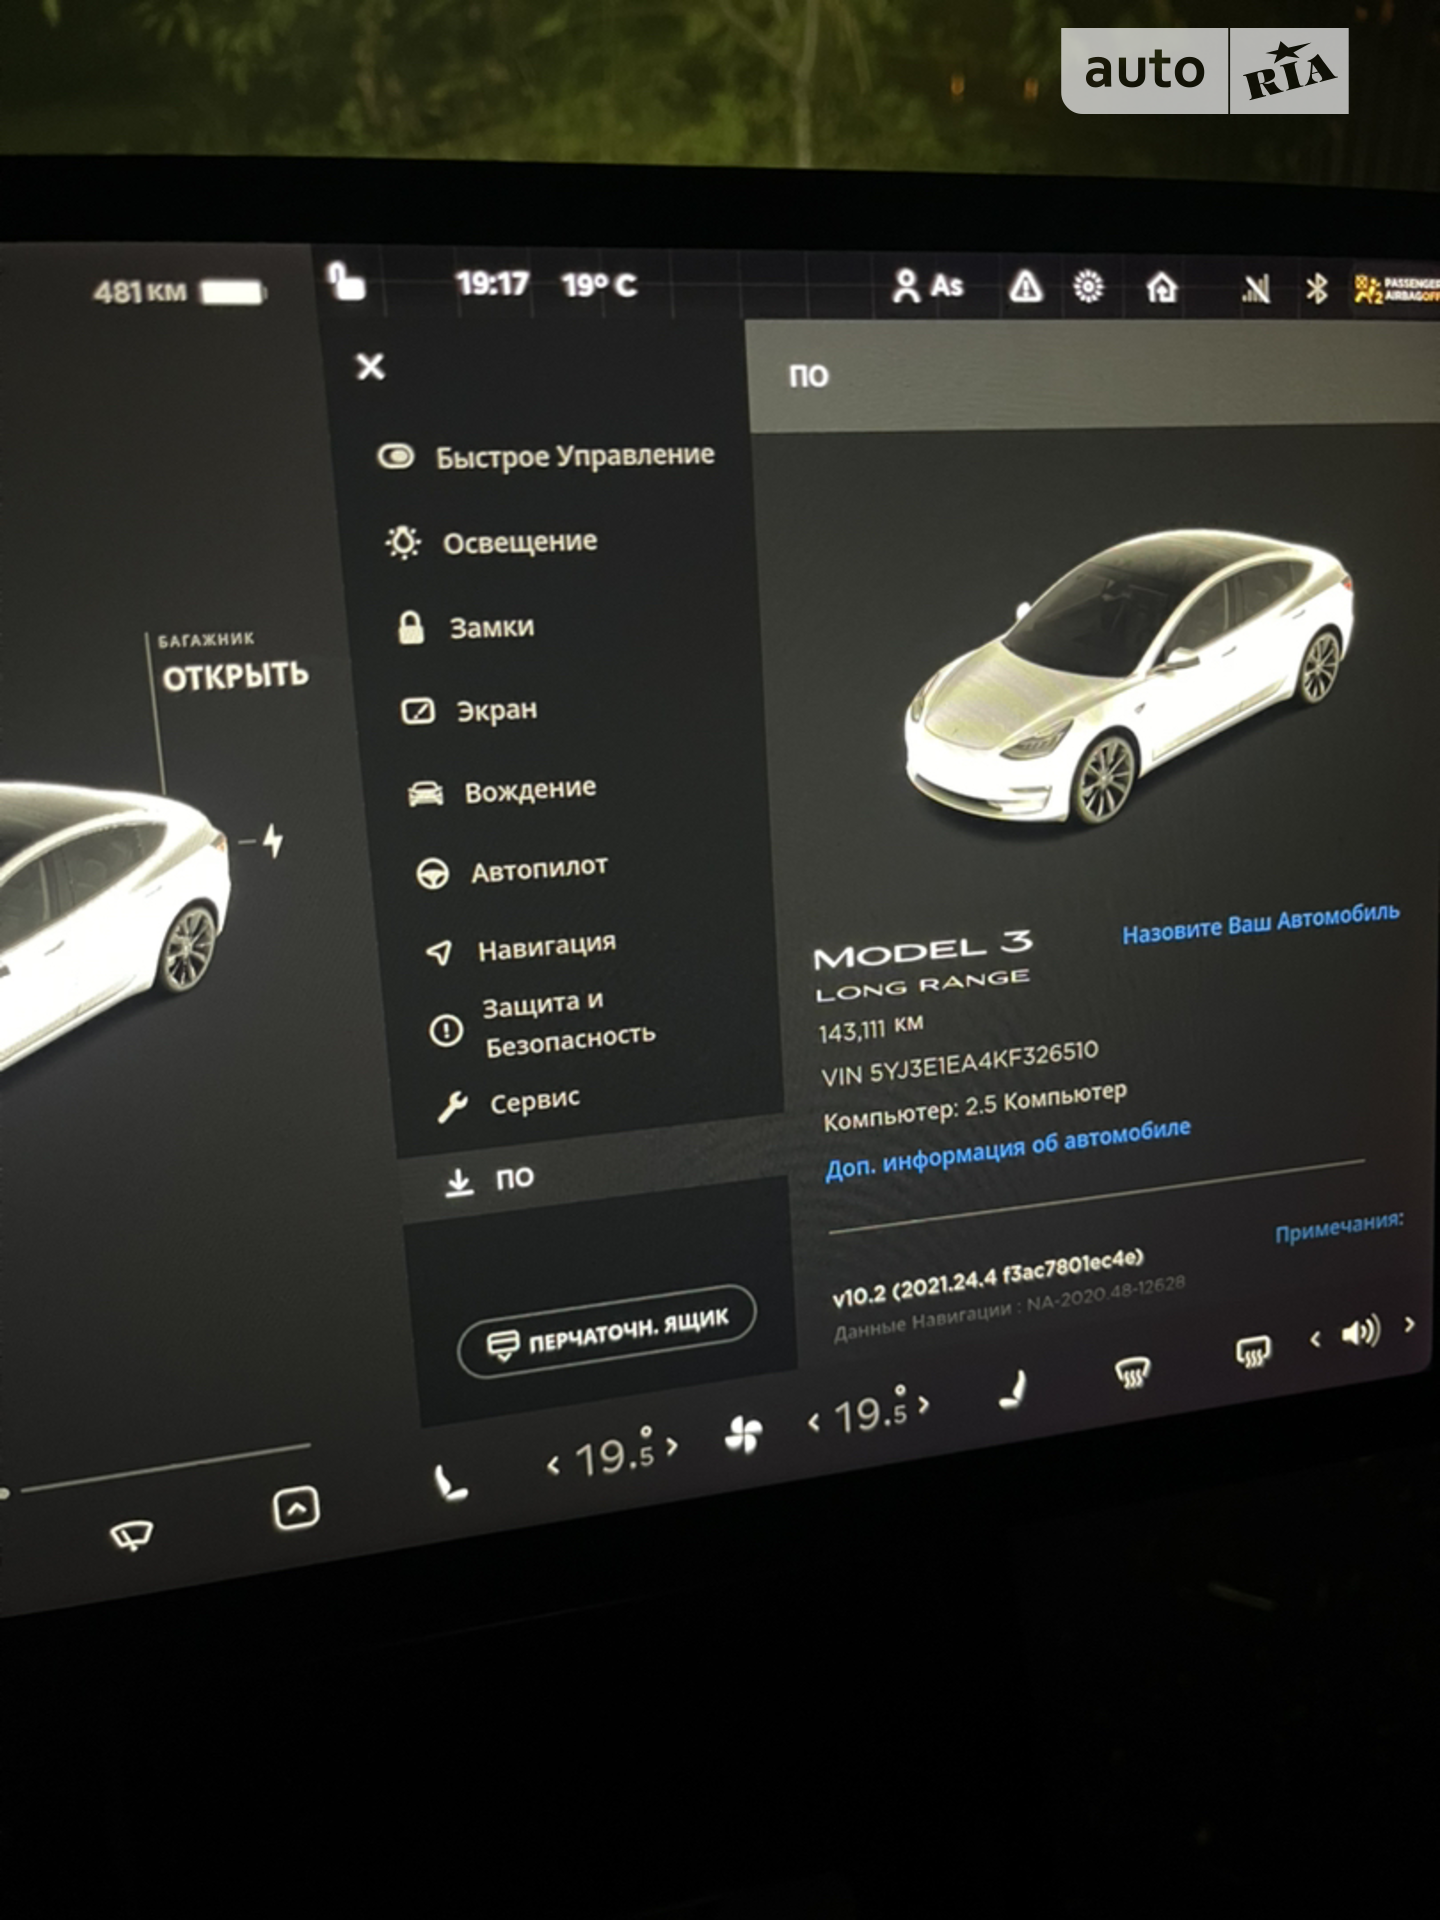
Task: Tap the passenger airbag off indicator
Action: click(x=1397, y=291)
